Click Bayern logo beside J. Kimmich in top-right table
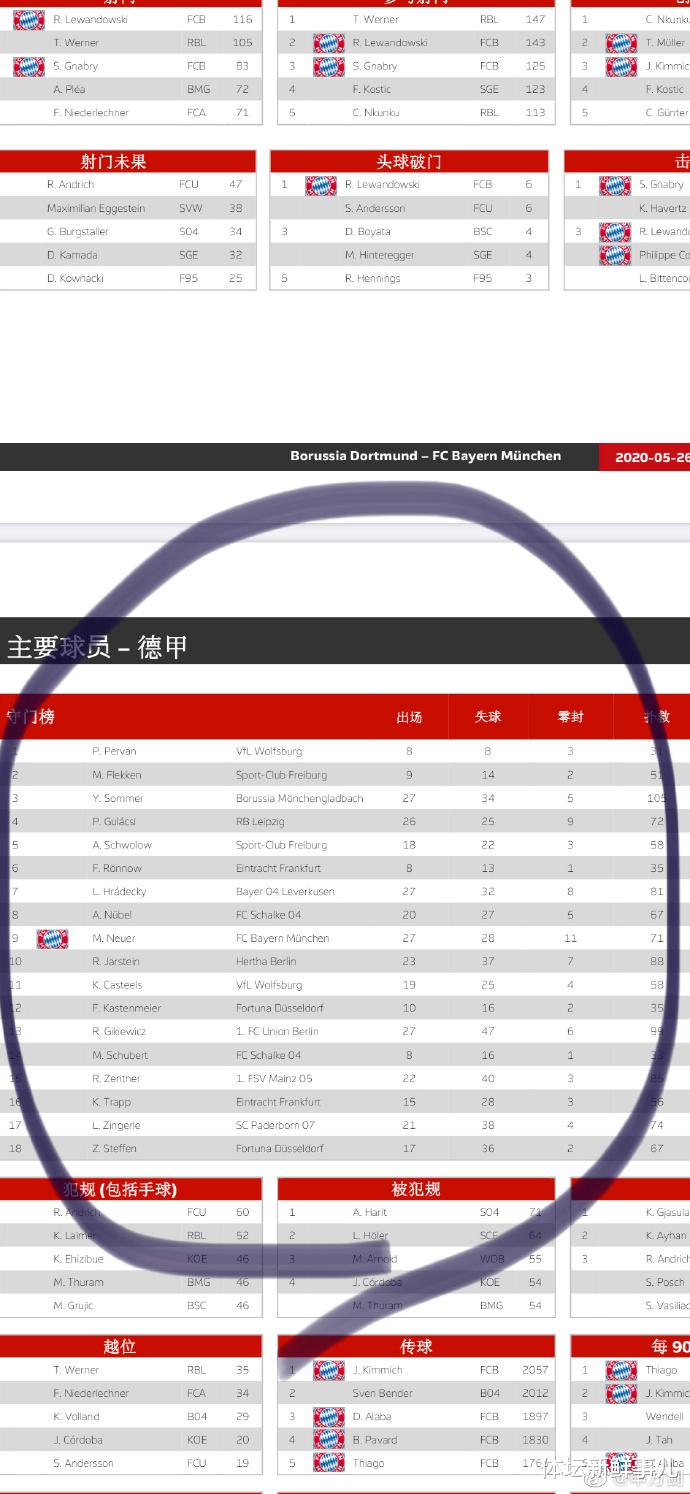The height and width of the screenshot is (1494, 690). 621,66
